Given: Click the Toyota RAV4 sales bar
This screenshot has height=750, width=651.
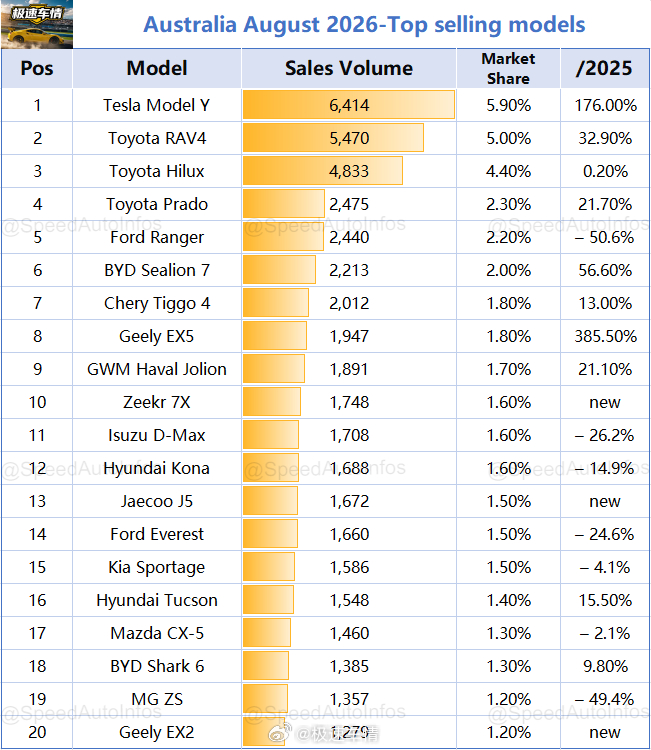Looking at the screenshot, I should click(333, 138).
